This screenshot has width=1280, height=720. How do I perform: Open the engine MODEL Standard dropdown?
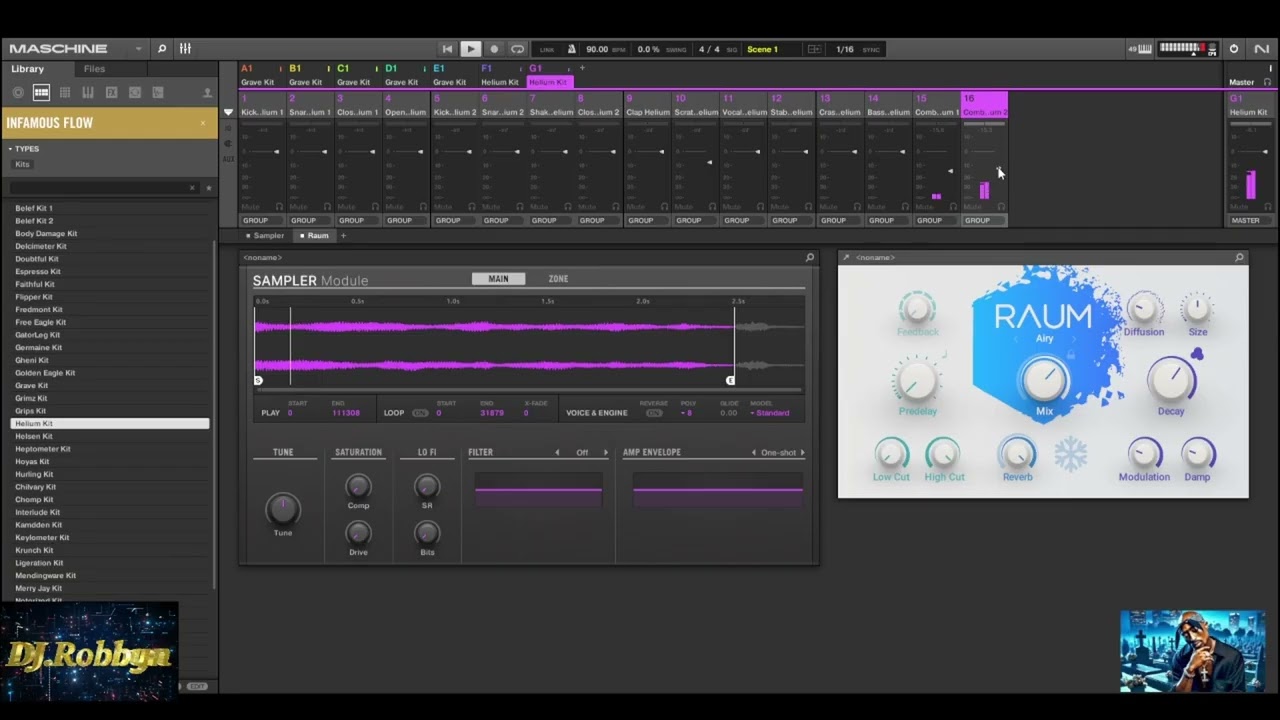tap(770, 413)
